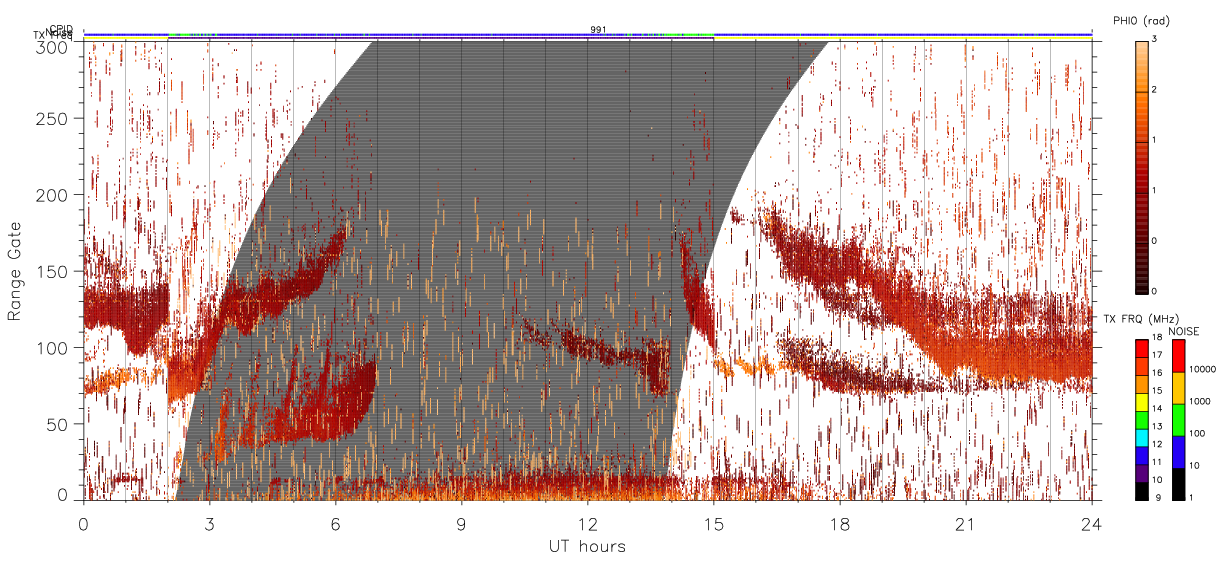Click the 'UT hours' x-axis title
The width and height of the screenshot is (1228, 567).
[587, 546]
